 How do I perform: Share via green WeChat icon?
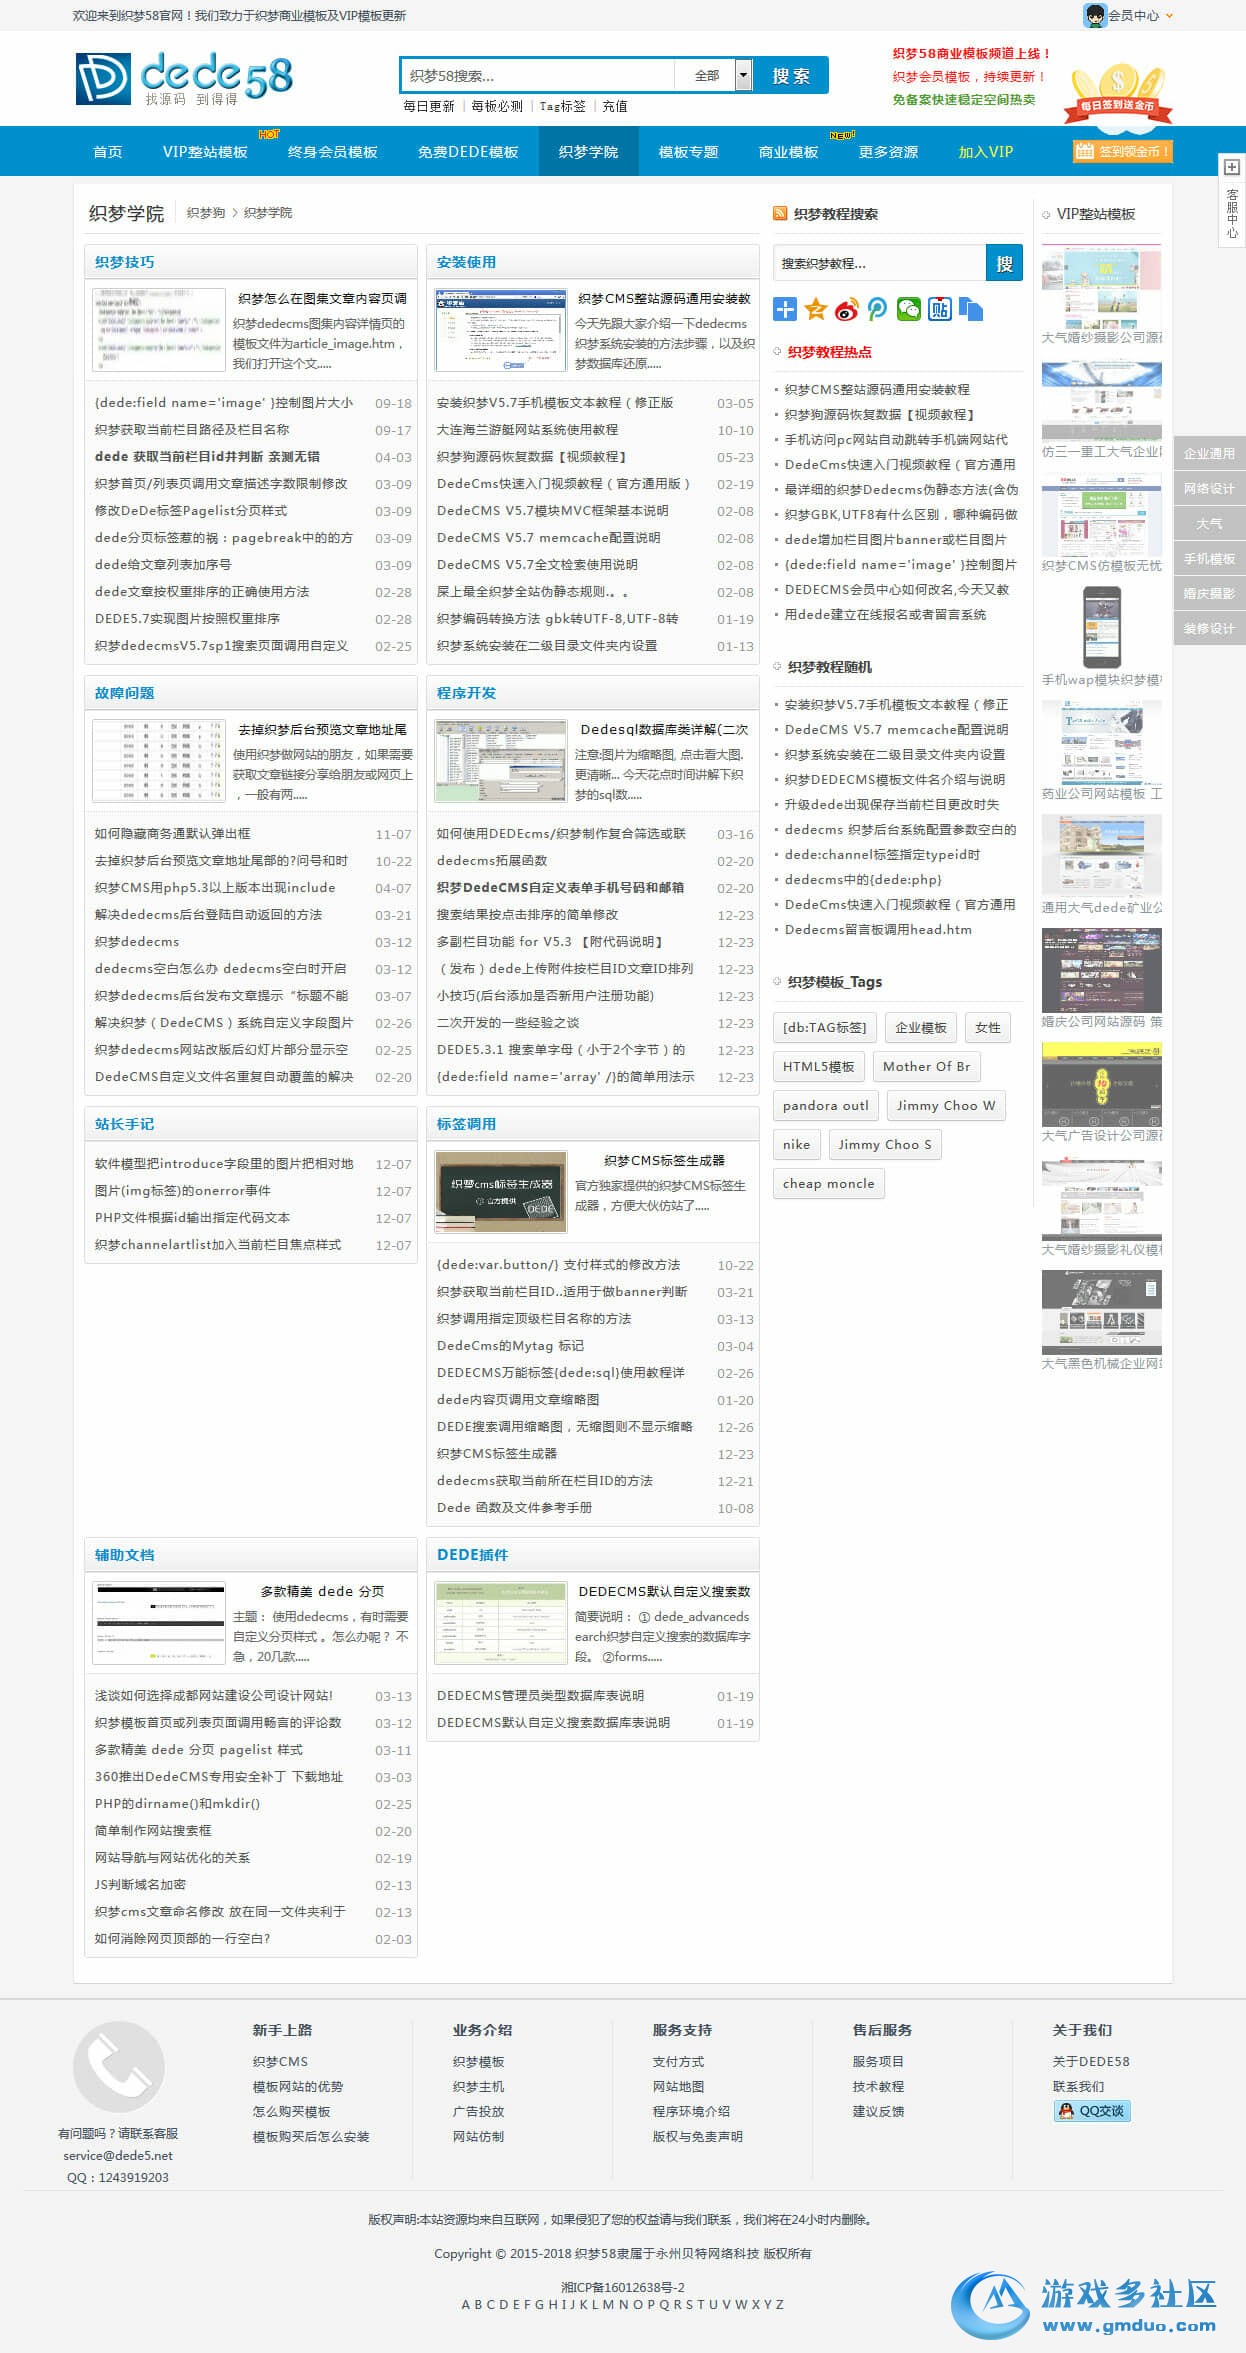click(909, 309)
